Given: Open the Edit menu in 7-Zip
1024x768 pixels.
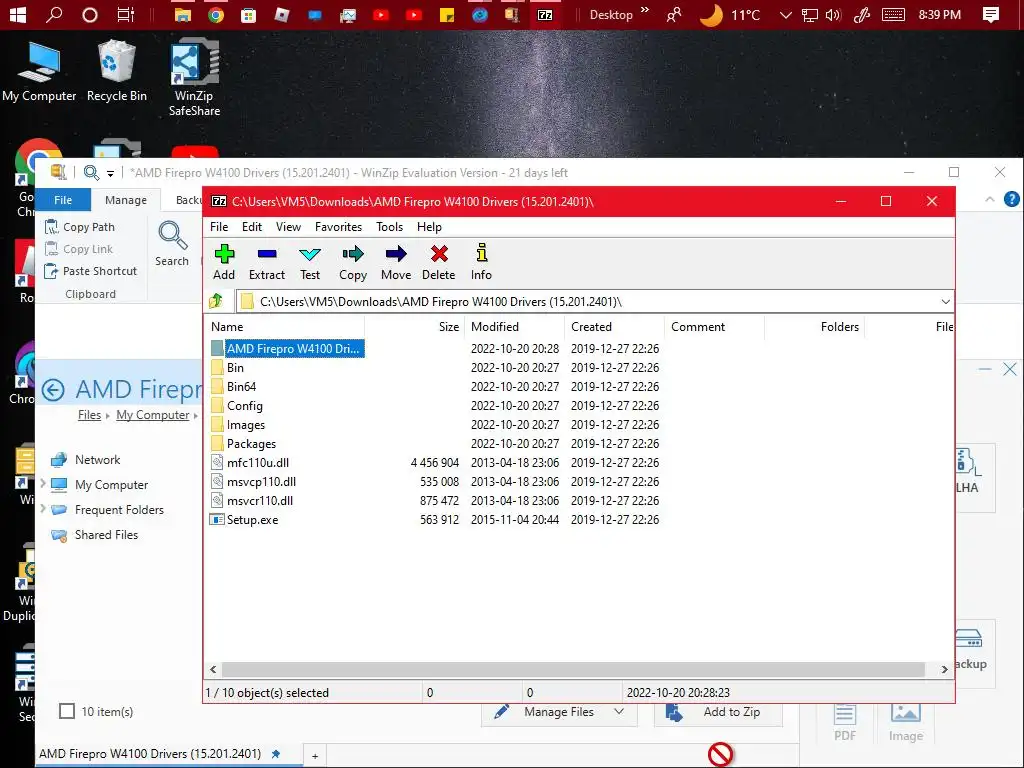Looking at the screenshot, I should point(251,227).
